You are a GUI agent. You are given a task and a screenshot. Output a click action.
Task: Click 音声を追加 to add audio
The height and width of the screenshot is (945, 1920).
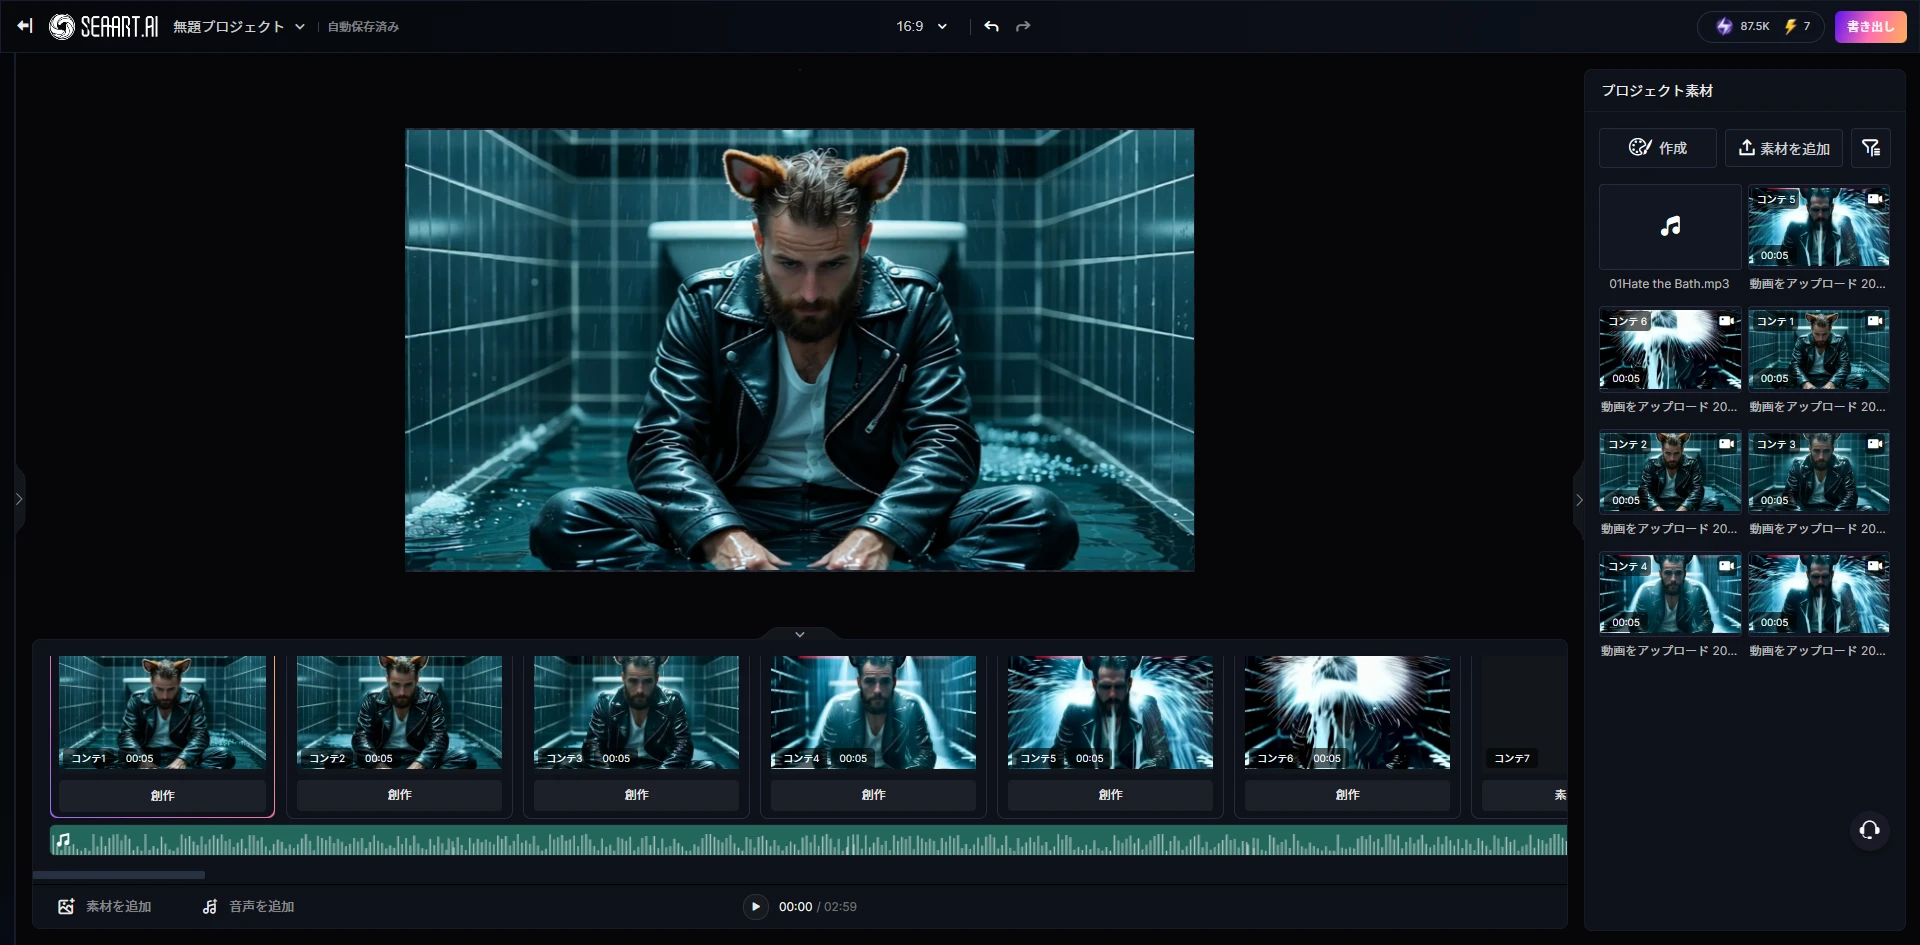click(x=249, y=906)
